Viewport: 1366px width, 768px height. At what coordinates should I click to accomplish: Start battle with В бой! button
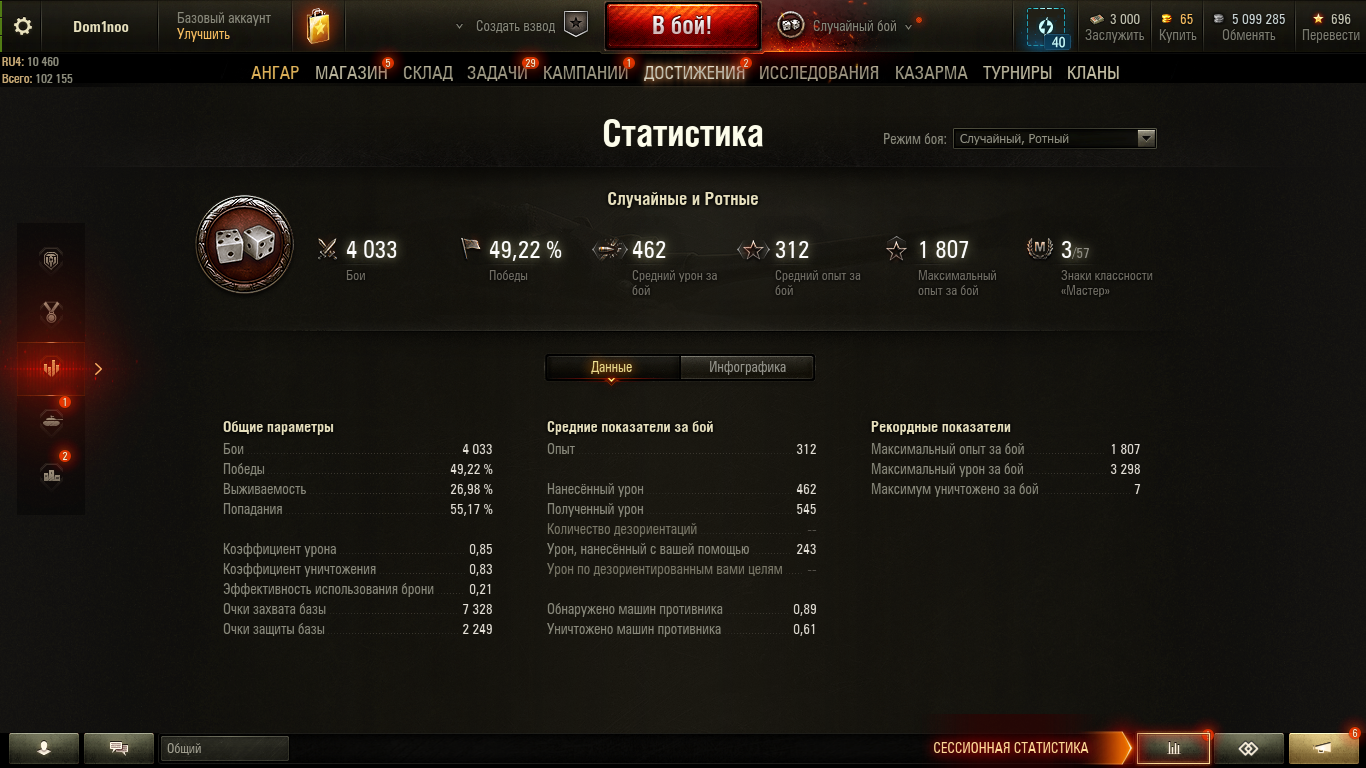pos(682,26)
